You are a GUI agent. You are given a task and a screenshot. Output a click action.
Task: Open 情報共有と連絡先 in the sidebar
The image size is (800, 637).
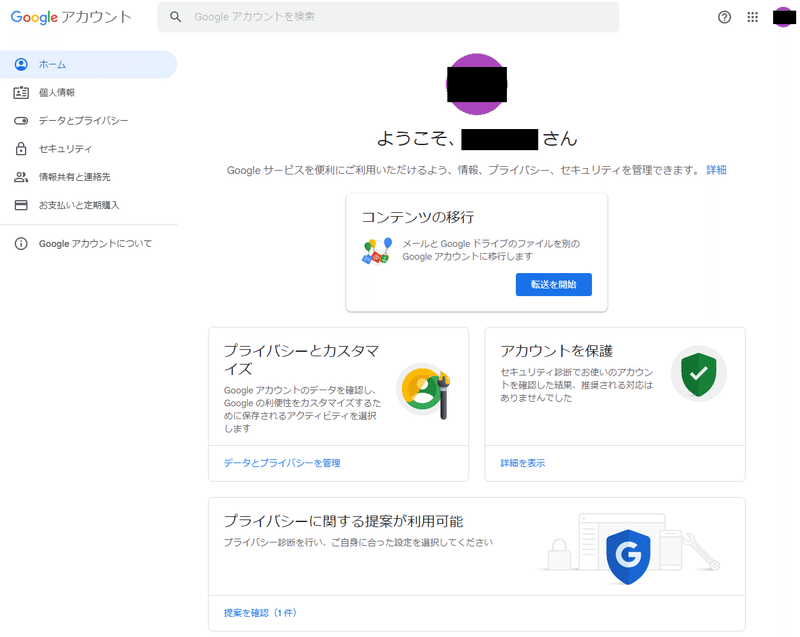click(88, 177)
